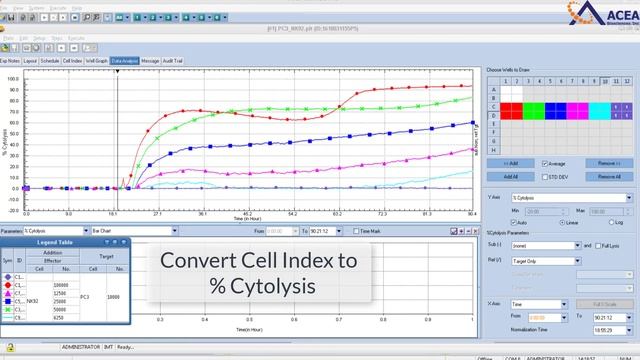Screen dimensions: 640x360
Task: Switch to the Cell Index tab
Action: tap(72, 61)
